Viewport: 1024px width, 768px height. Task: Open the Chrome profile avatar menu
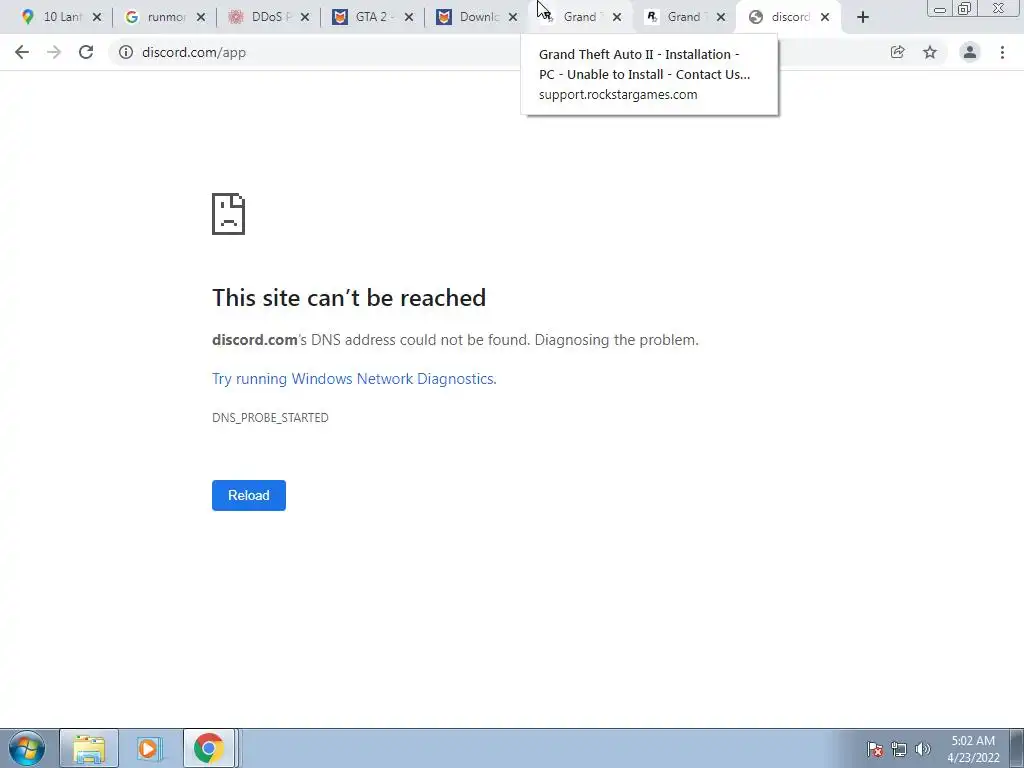[x=970, y=52]
